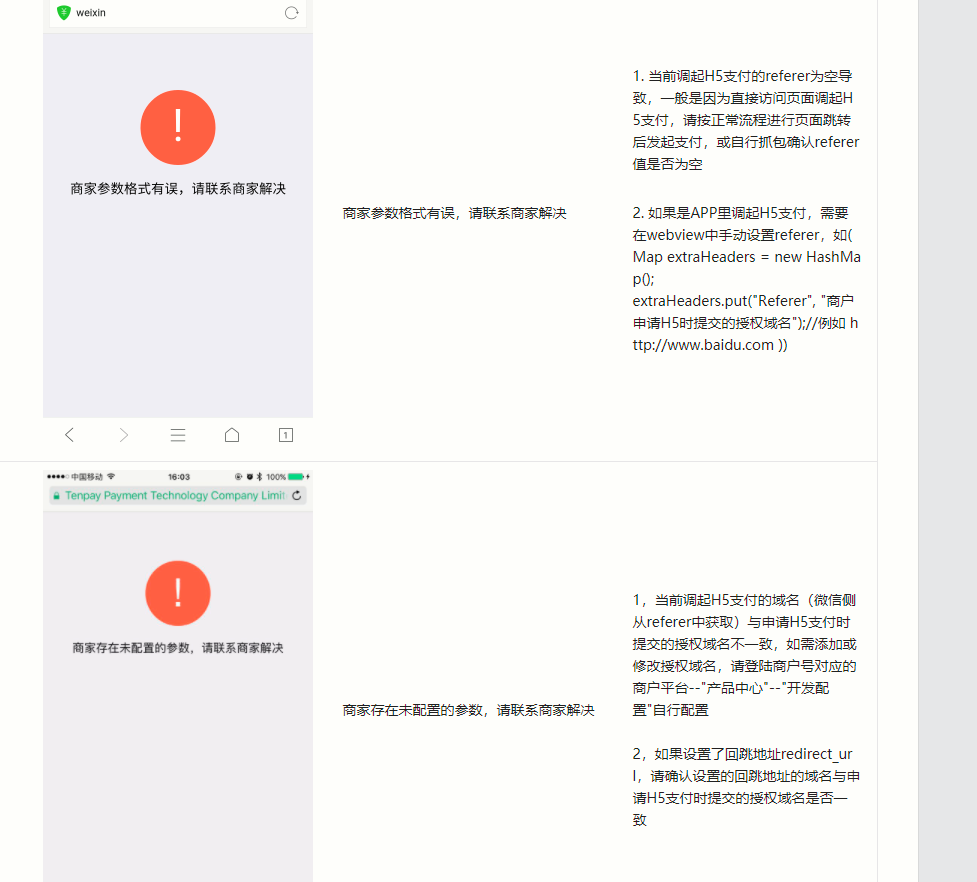Tap the browser forward arrow
The image size is (977, 882).
pyautogui.click(x=123, y=435)
